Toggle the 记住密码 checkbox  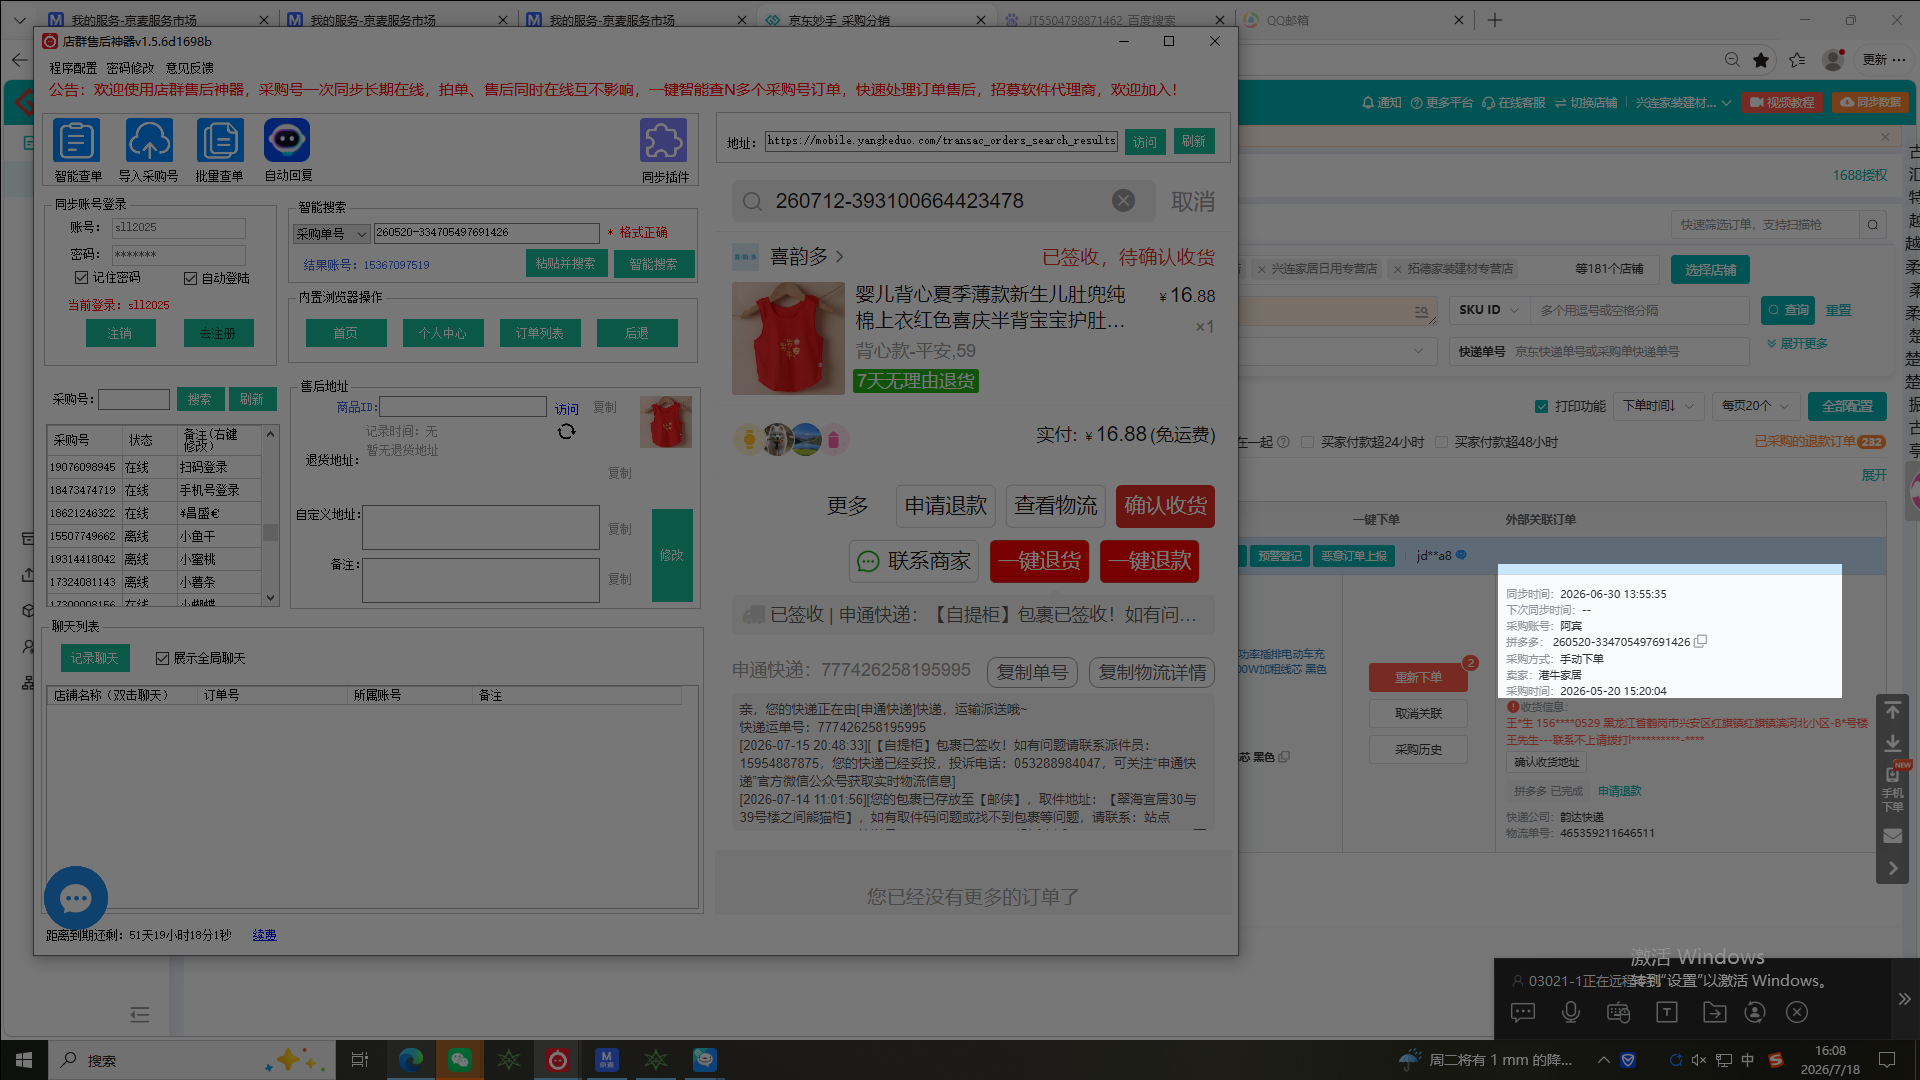pyautogui.click(x=82, y=277)
